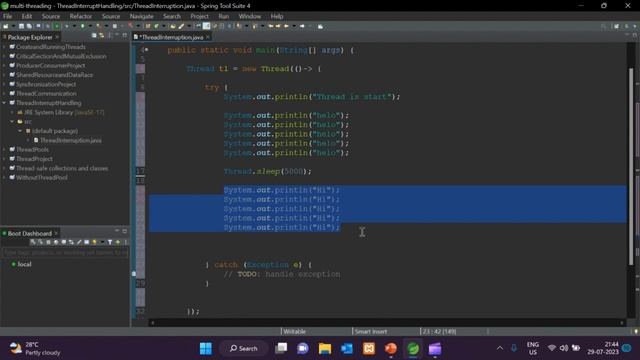Click the stop icon in Boot Dashboard toolbar
The height and width of the screenshot is (360, 640).
[48, 242]
